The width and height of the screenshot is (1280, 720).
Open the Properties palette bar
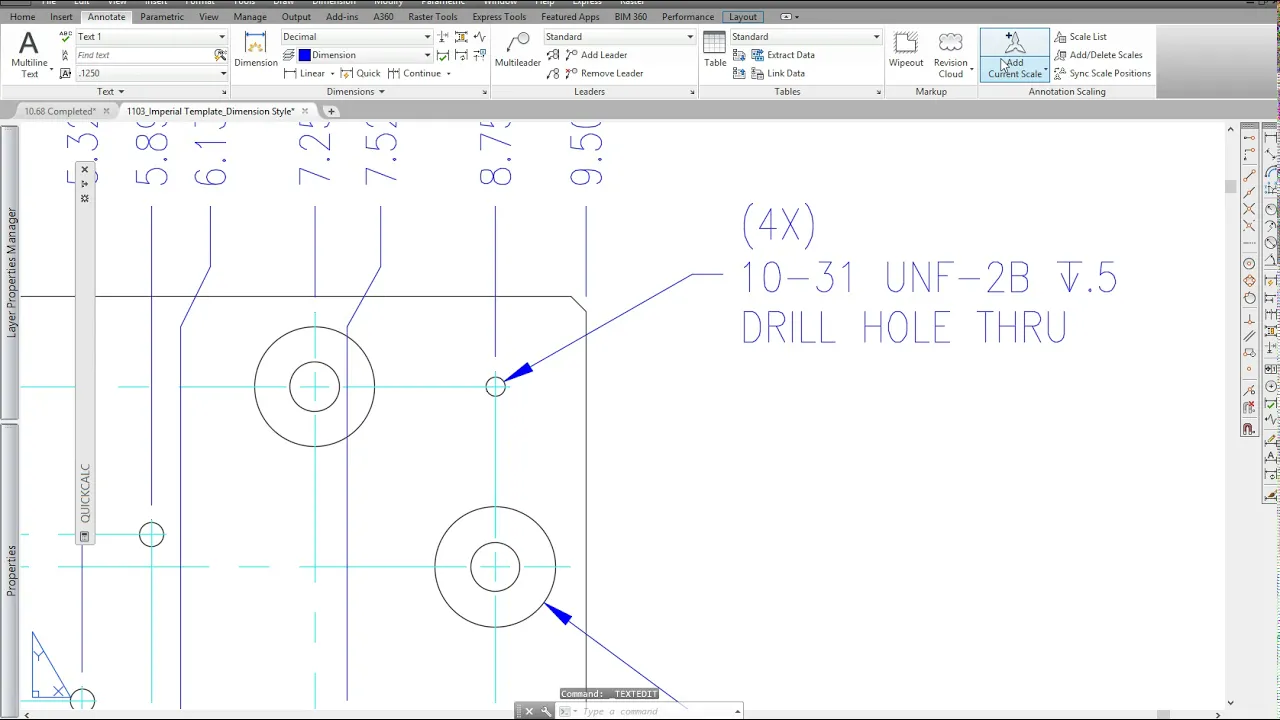pos(10,570)
